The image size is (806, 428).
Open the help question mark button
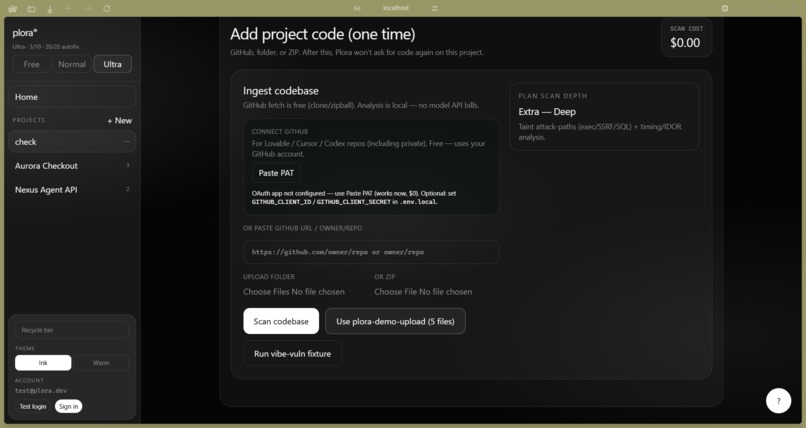point(778,401)
